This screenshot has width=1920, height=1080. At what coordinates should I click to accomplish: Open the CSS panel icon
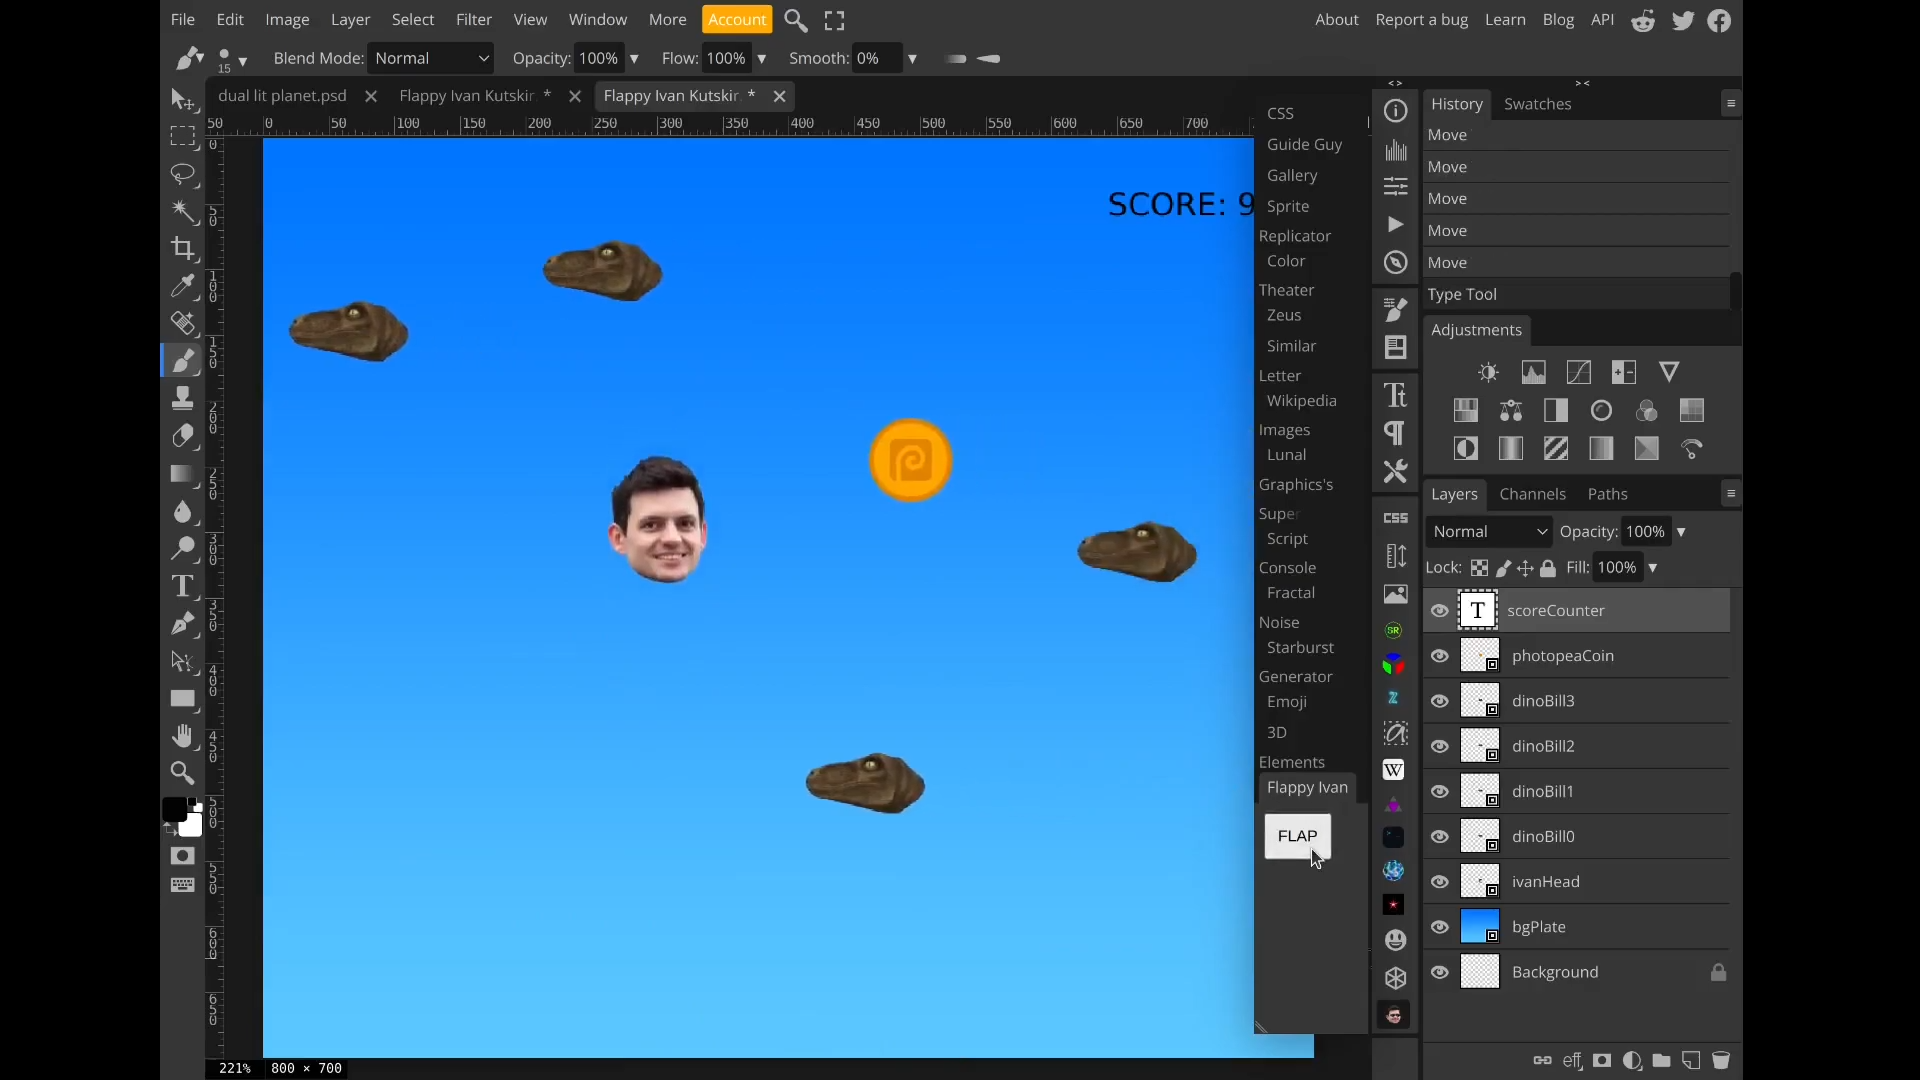pos(1396,518)
